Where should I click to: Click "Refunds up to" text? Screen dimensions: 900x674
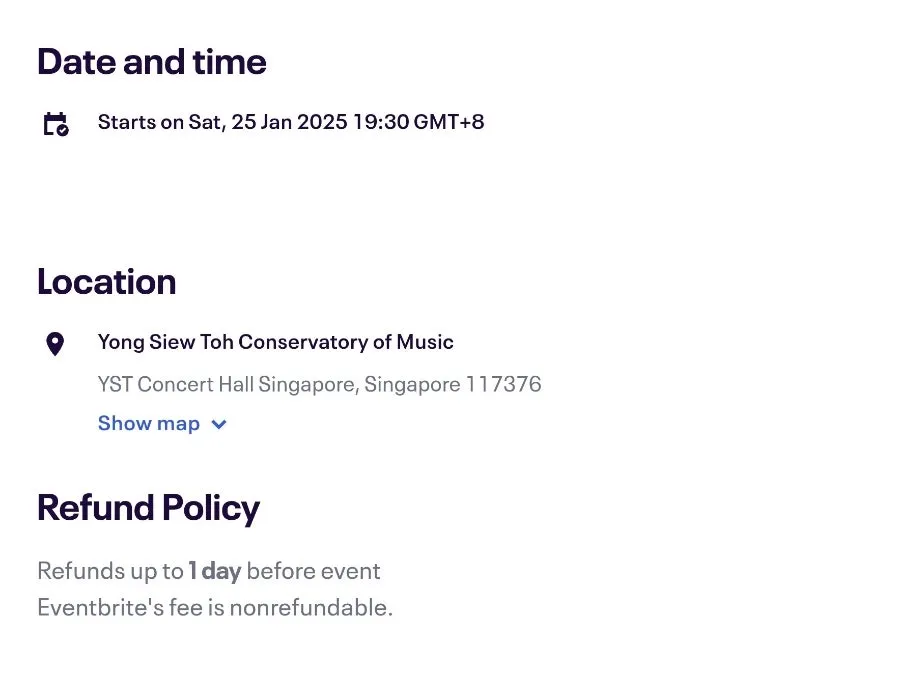110,571
